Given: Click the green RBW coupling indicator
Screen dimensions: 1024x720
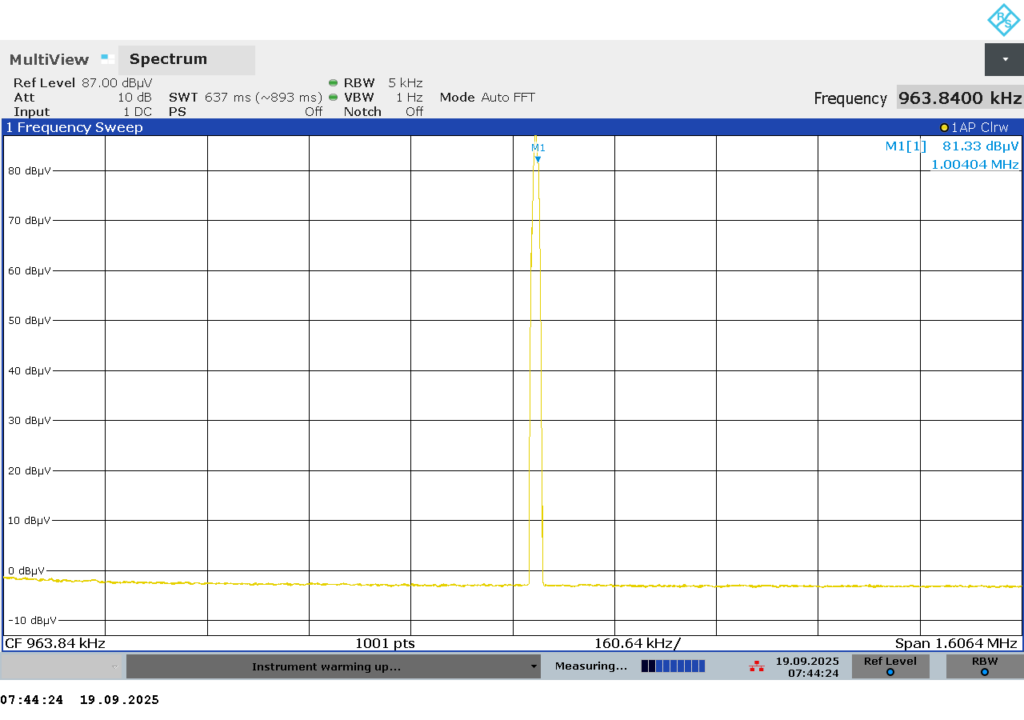Looking at the screenshot, I should [x=333, y=82].
